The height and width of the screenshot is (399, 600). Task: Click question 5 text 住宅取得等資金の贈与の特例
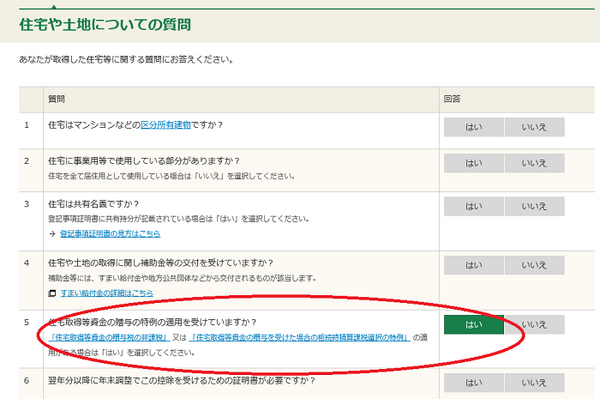(152, 322)
